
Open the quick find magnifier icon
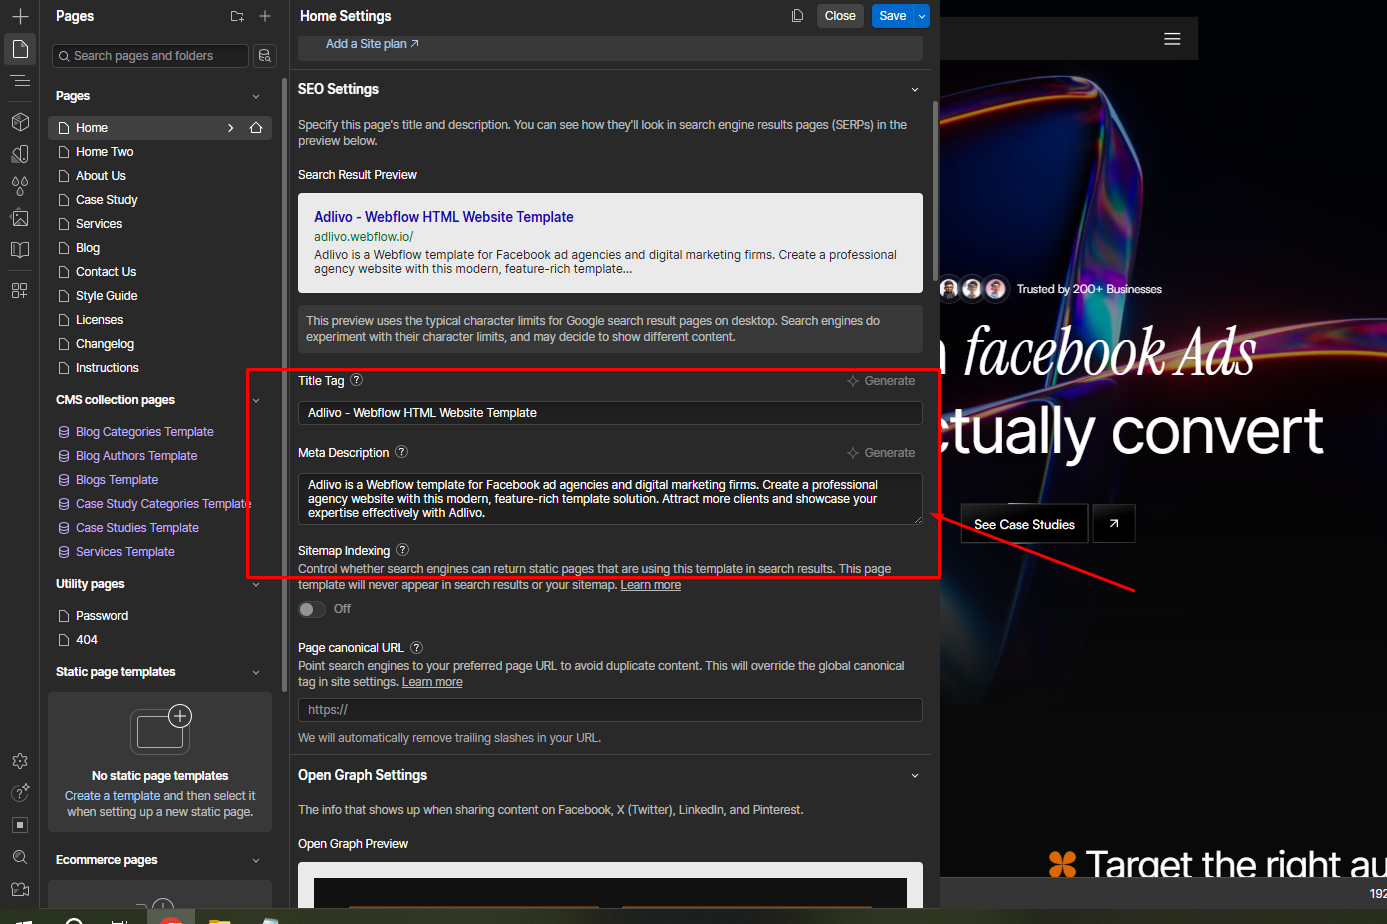coord(20,857)
